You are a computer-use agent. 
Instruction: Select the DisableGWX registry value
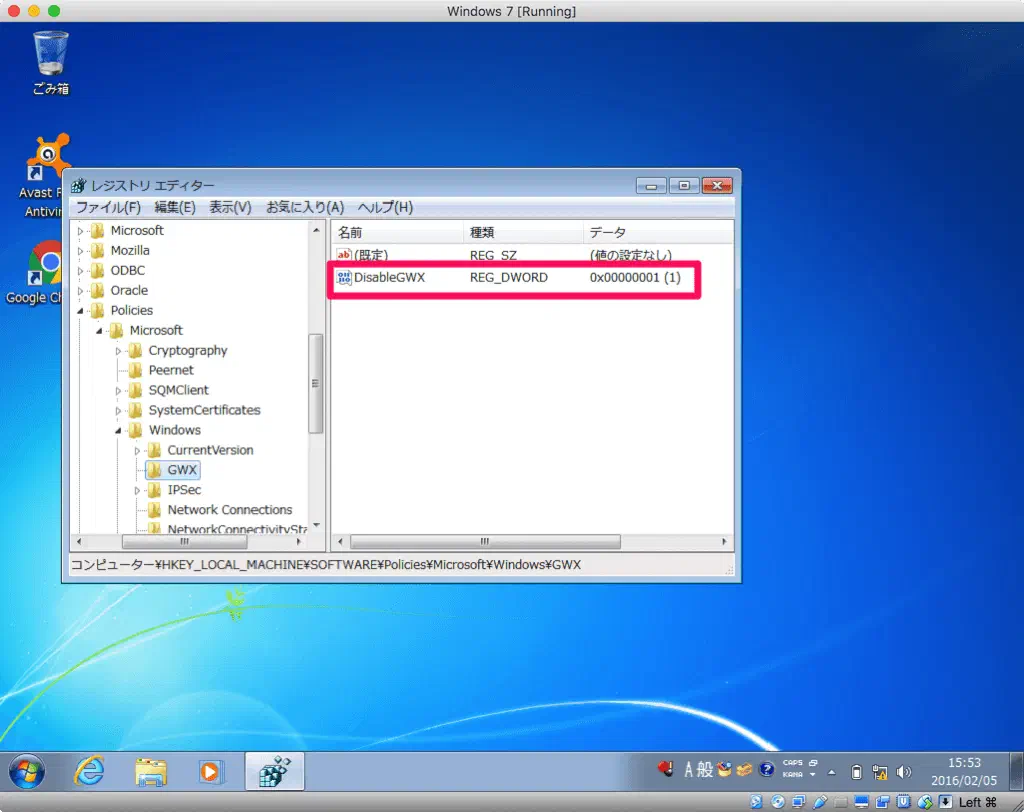tap(389, 277)
